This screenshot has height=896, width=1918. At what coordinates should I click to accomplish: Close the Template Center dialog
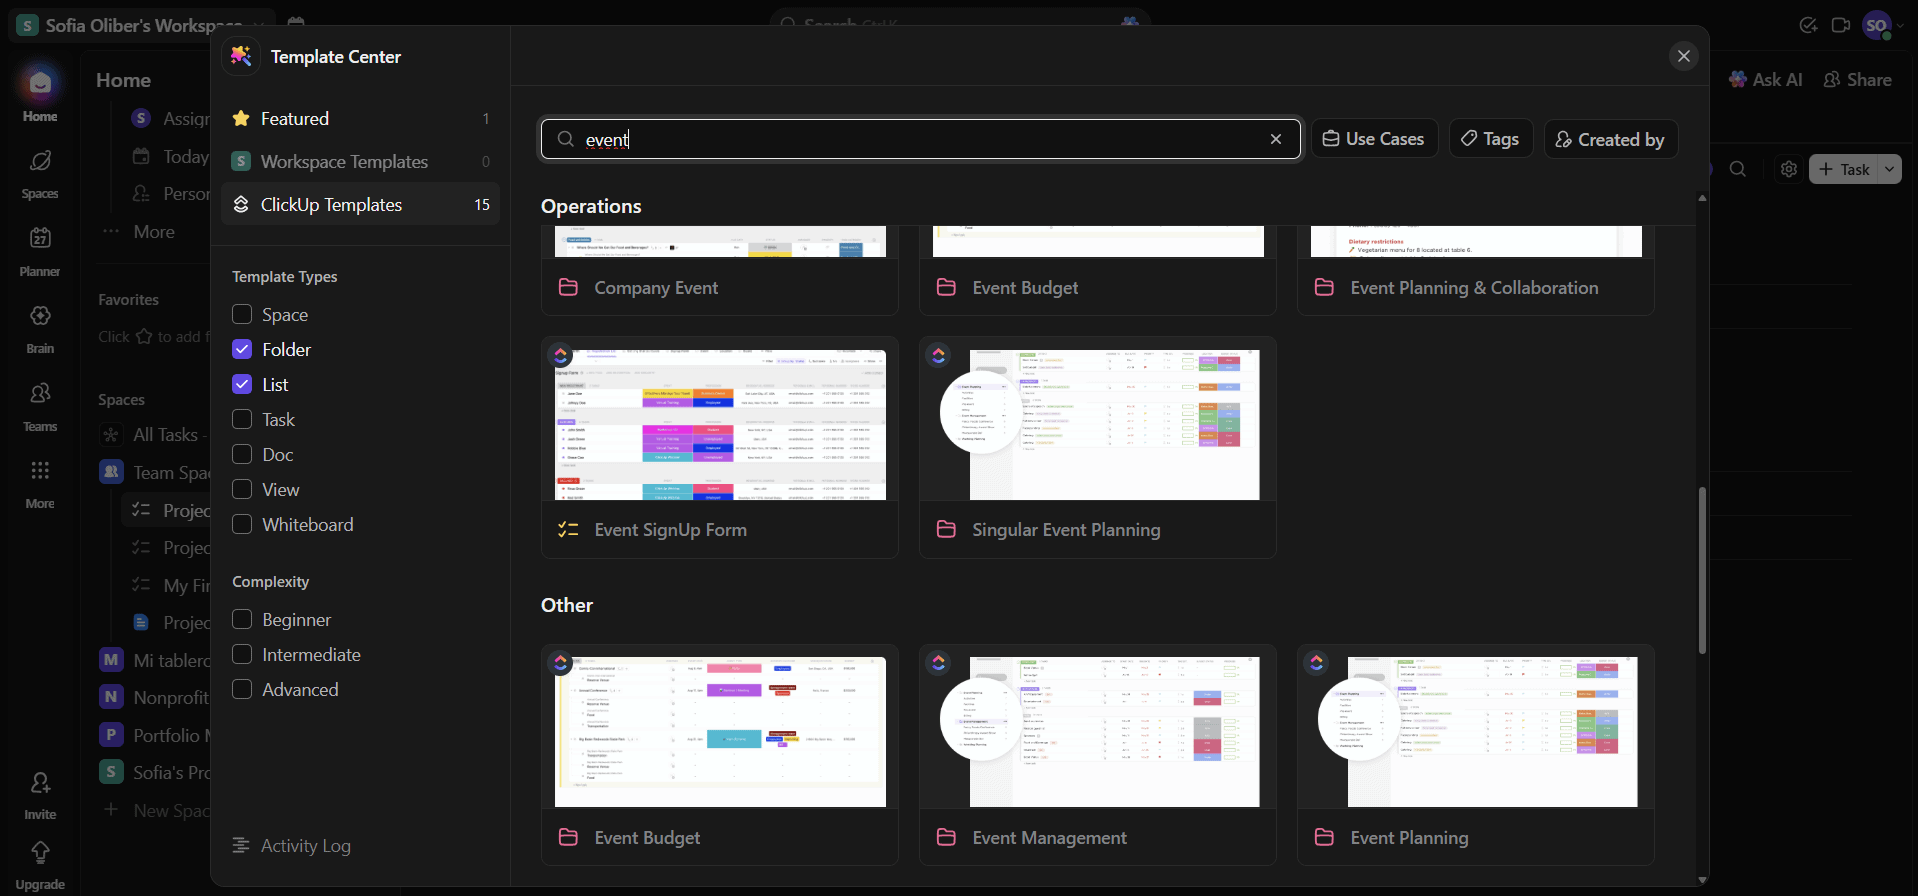(x=1684, y=56)
